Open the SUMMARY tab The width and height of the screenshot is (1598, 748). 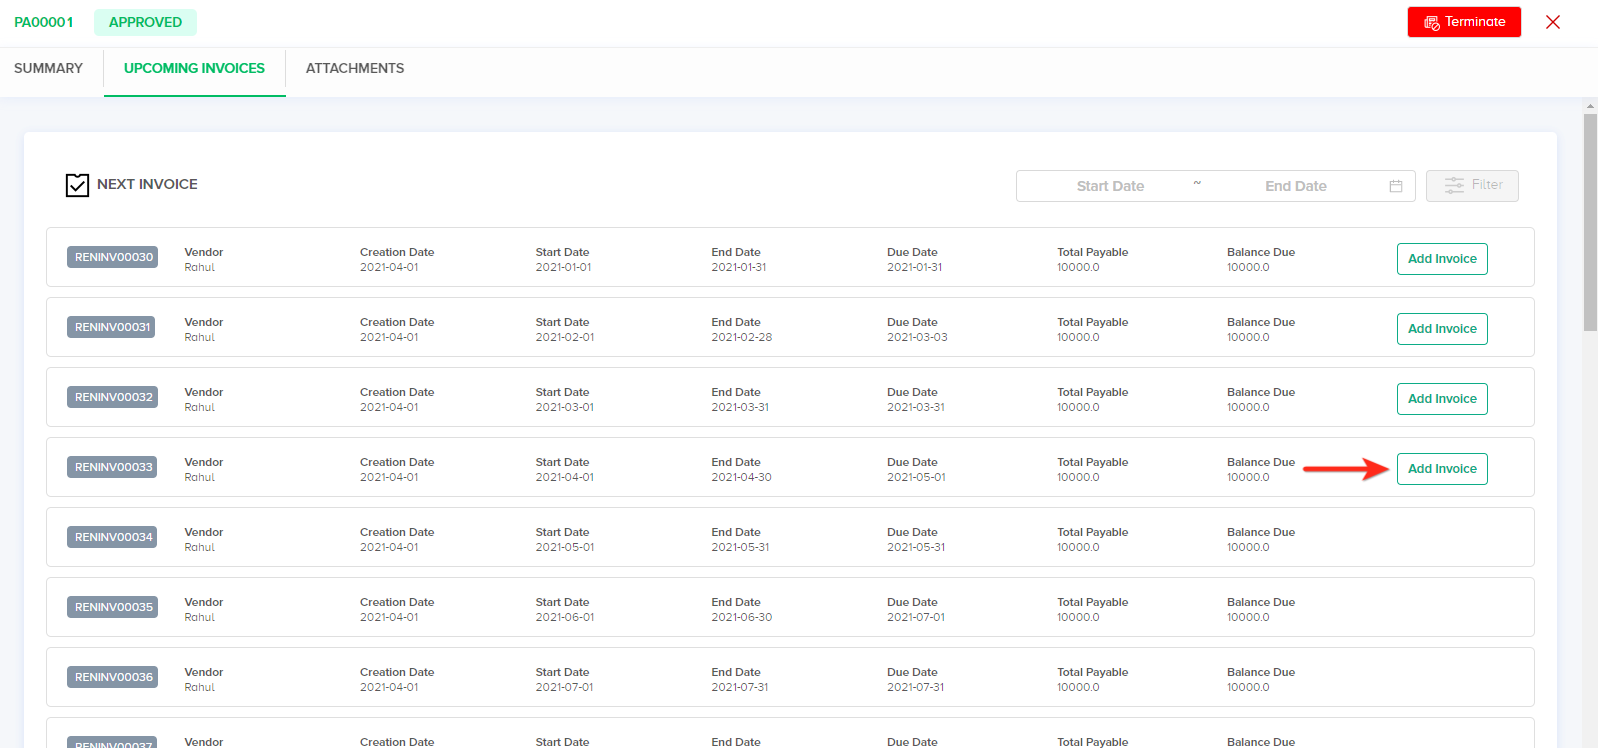coord(48,68)
